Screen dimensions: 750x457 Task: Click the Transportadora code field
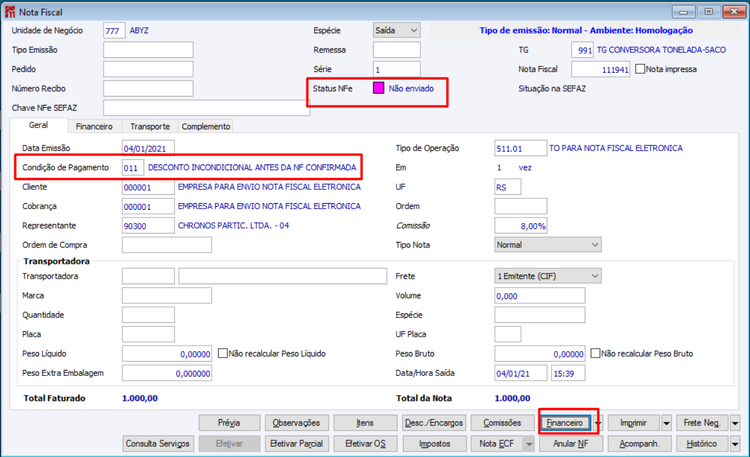pyautogui.click(x=148, y=276)
